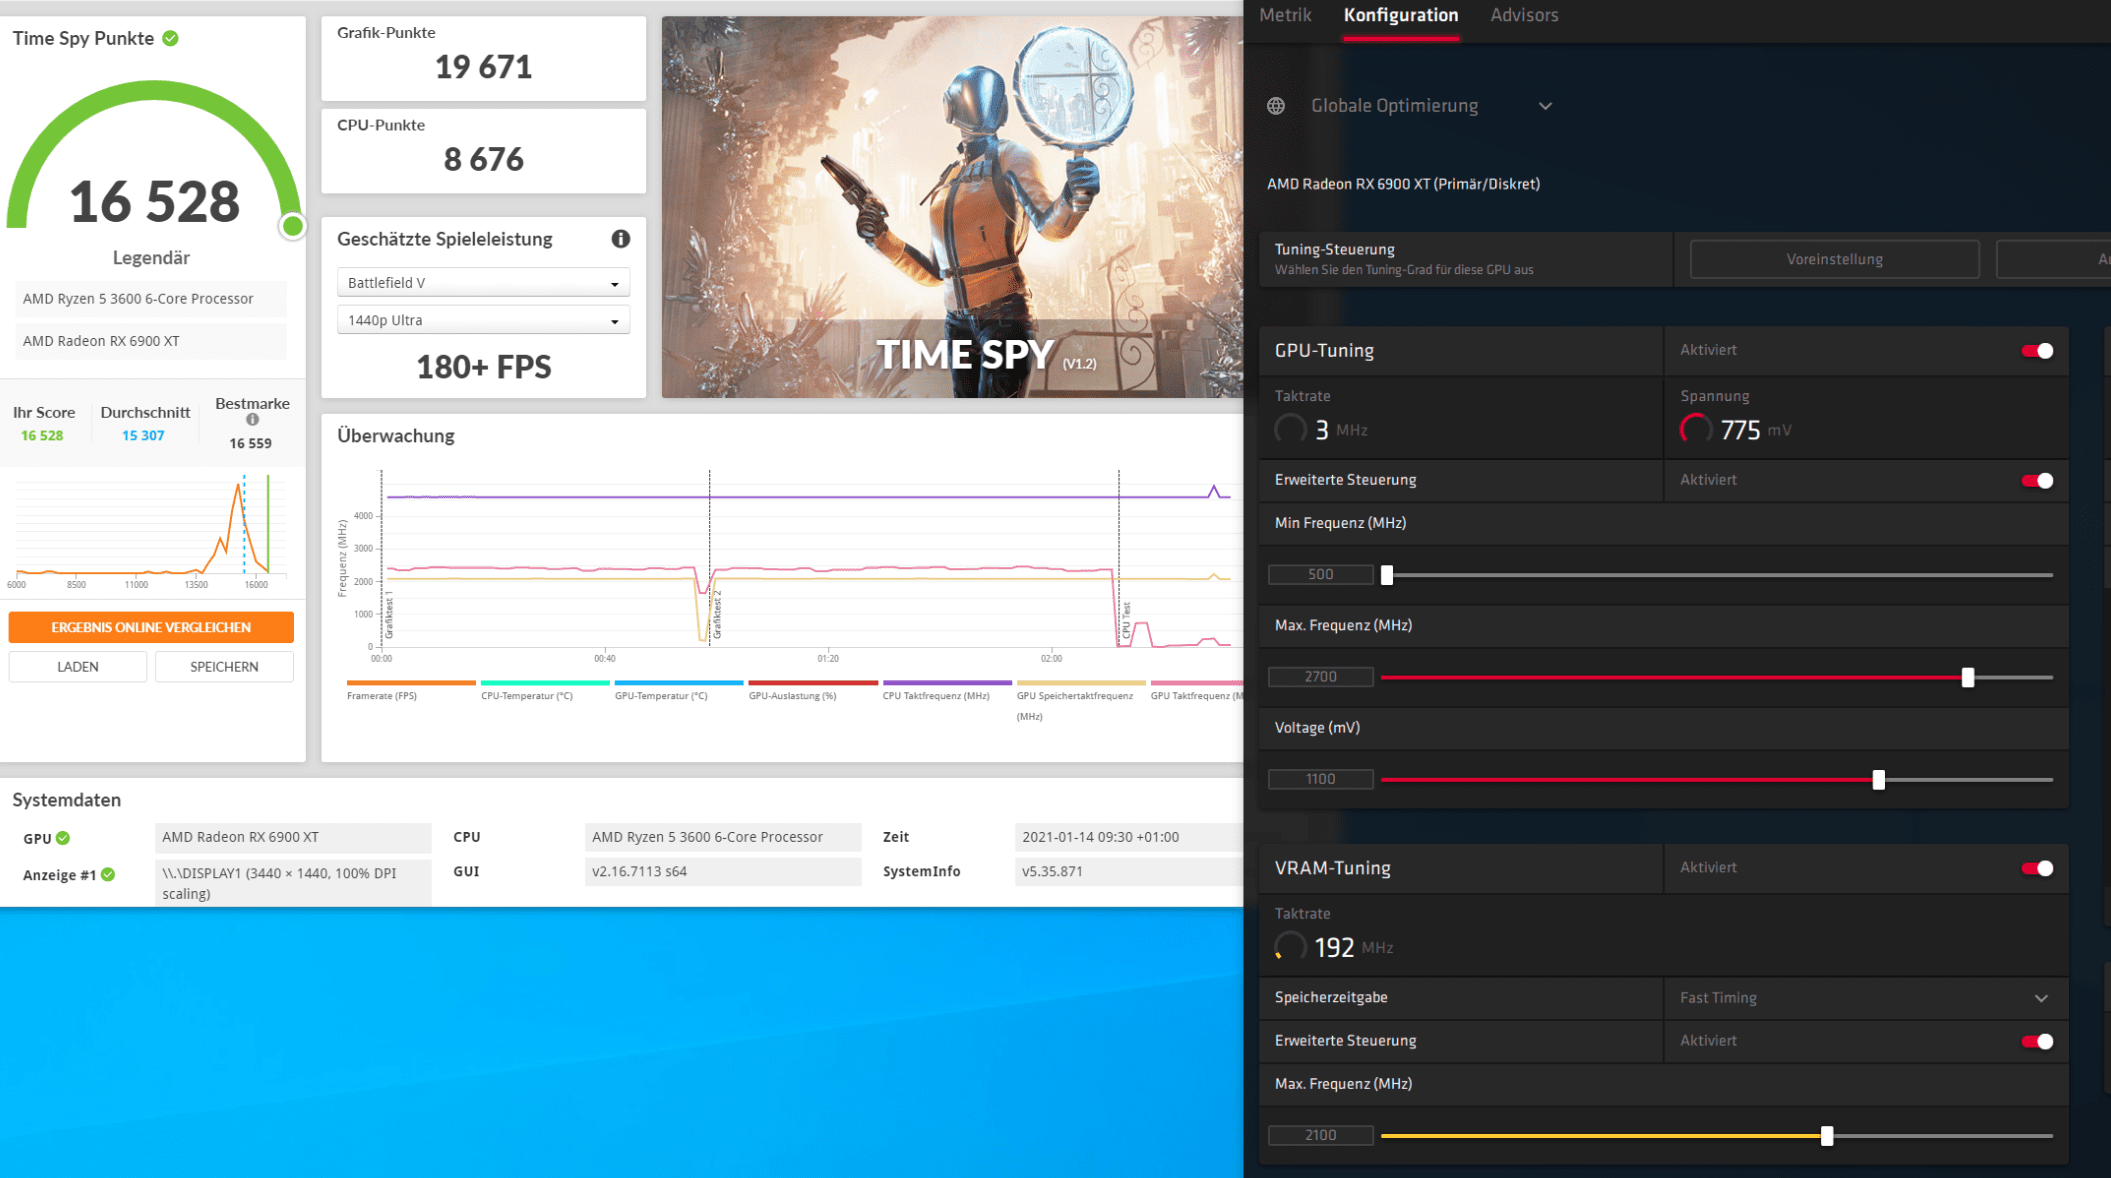Click the Bestmarke value 16 559
Screen dimensions: 2111x1178
click(x=250, y=444)
